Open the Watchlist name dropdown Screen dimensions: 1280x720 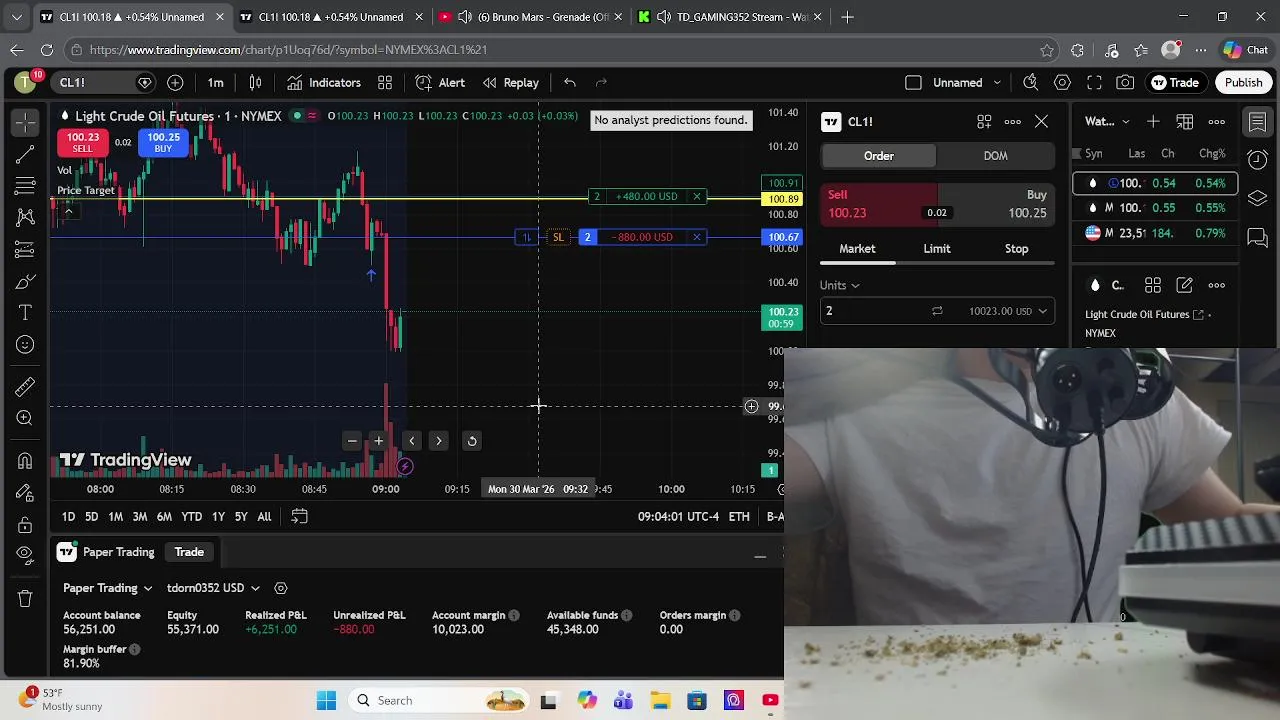click(x=1108, y=122)
